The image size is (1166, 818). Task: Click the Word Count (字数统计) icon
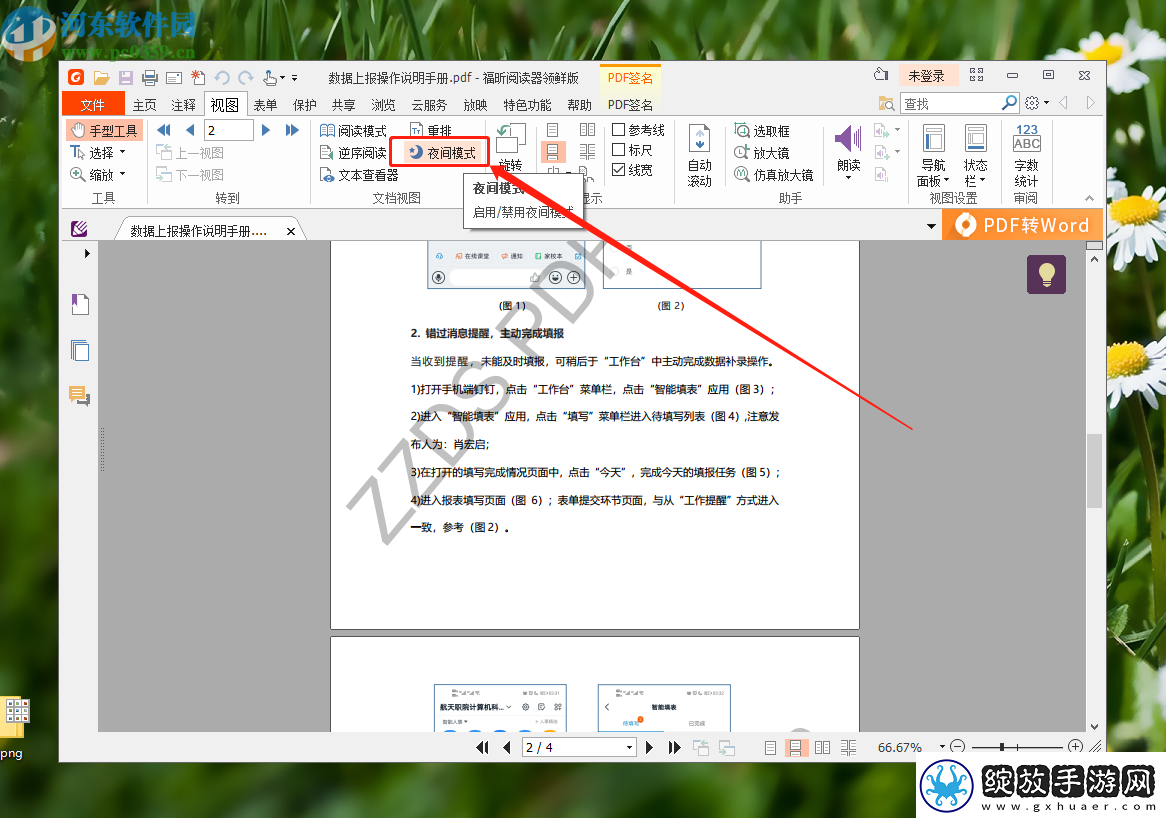click(x=1026, y=138)
